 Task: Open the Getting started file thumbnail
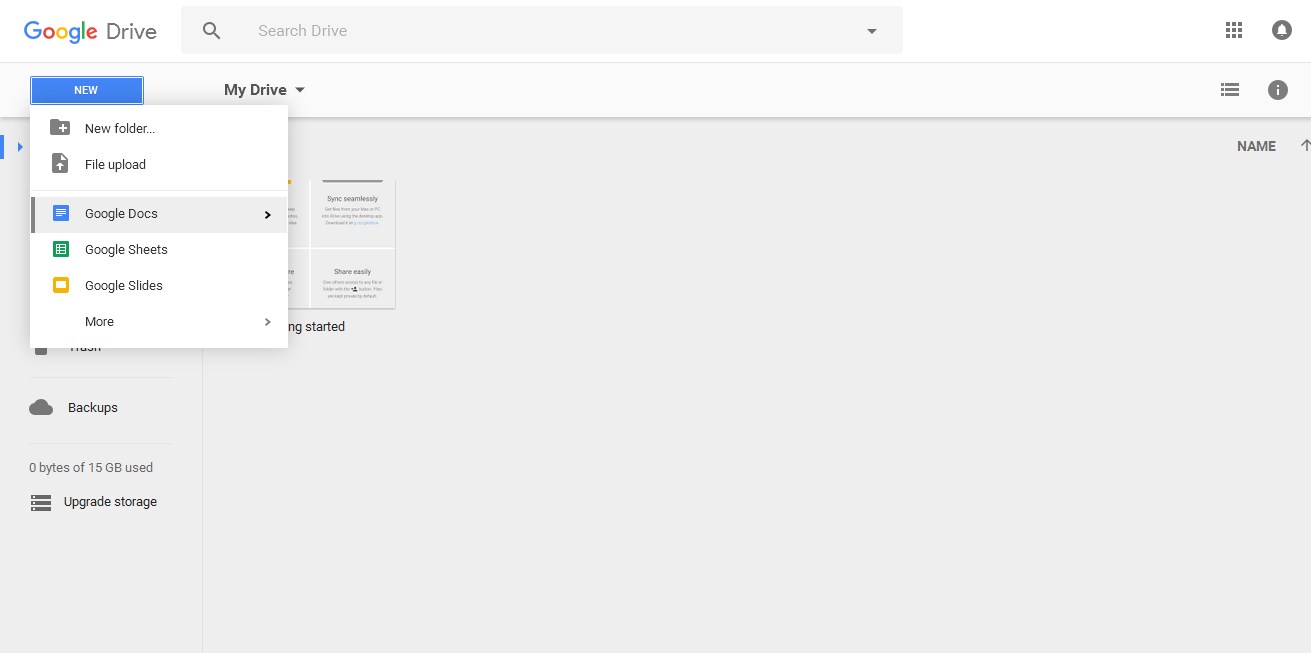[x=341, y=245]
